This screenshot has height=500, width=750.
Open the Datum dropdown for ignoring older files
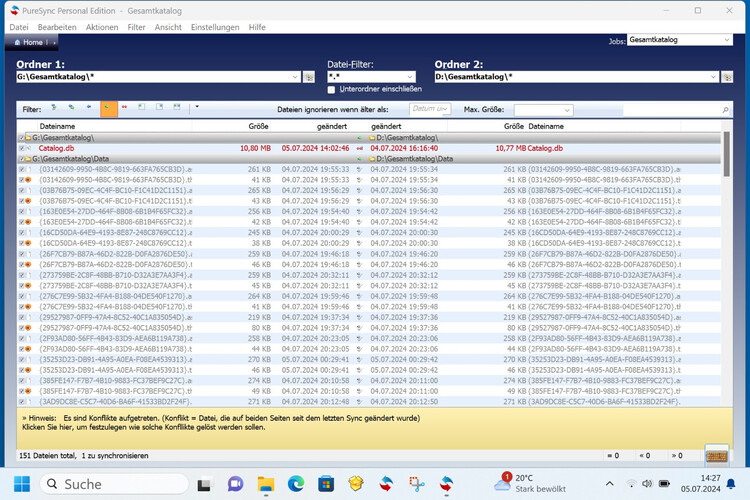click(x=445, y=109)
